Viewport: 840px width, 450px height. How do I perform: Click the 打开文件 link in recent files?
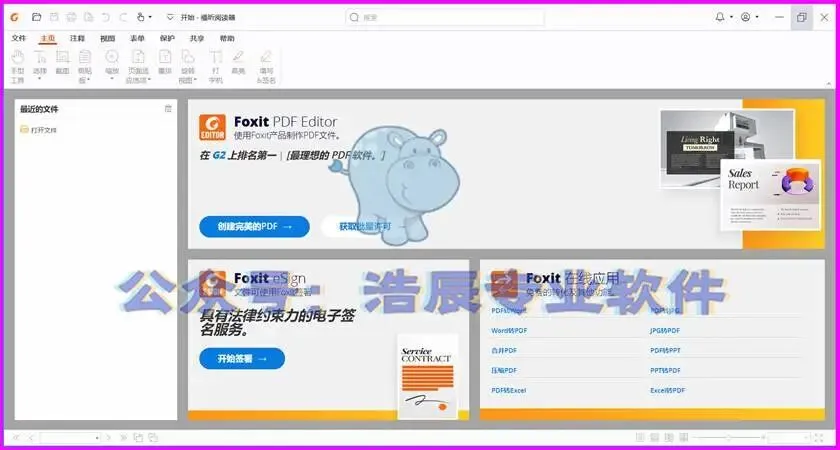[39, 130]
